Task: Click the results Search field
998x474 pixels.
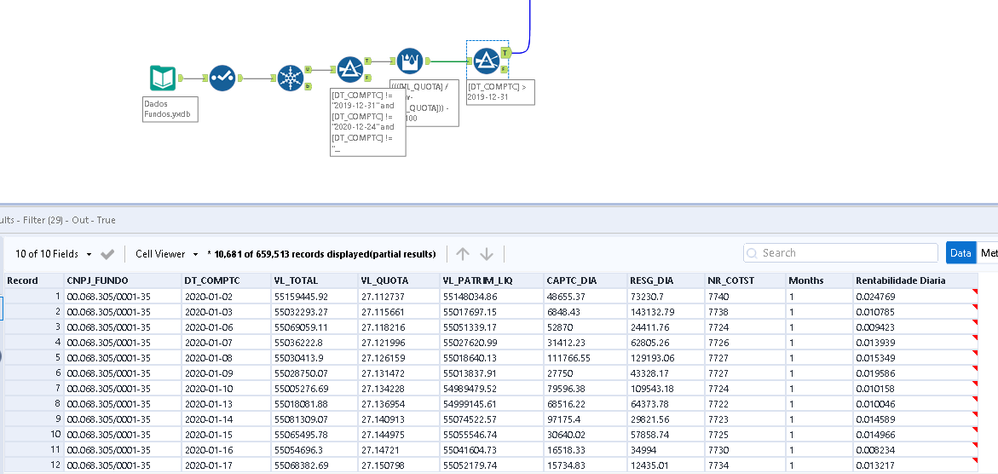Action: click(x=840, y=253)
